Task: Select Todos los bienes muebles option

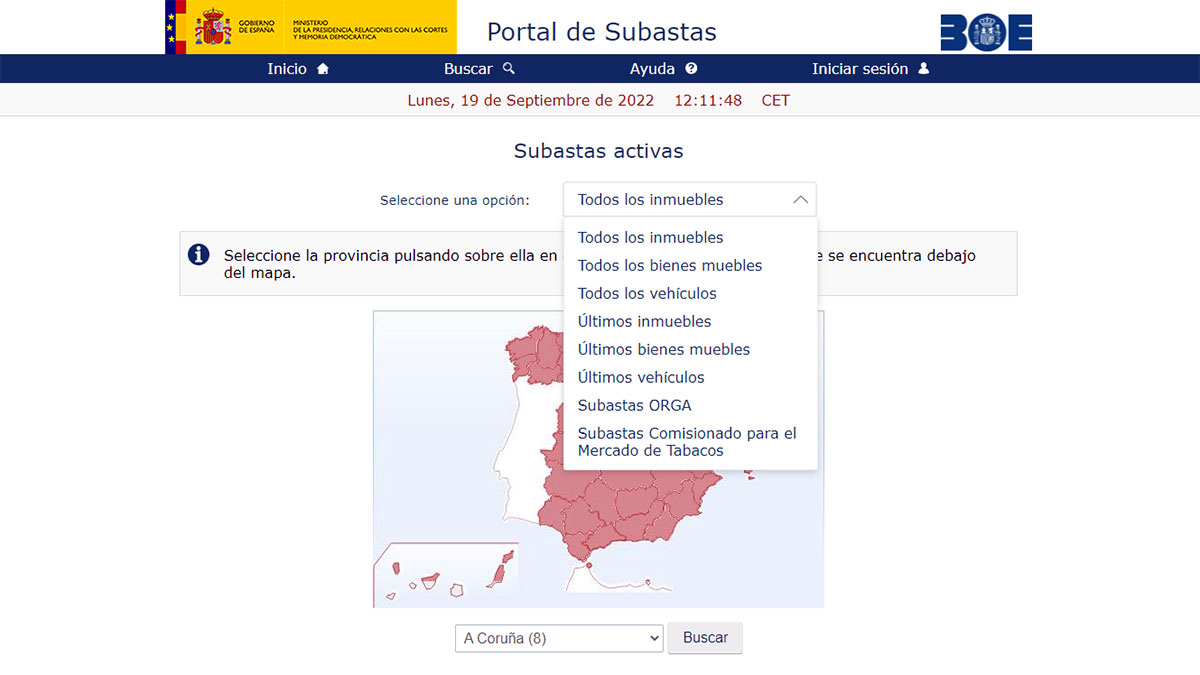Action: [670, 265]
